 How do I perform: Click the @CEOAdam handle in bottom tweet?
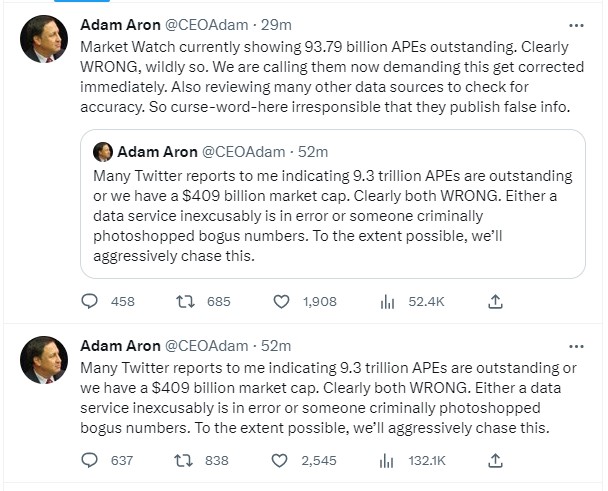click(204, 346)
